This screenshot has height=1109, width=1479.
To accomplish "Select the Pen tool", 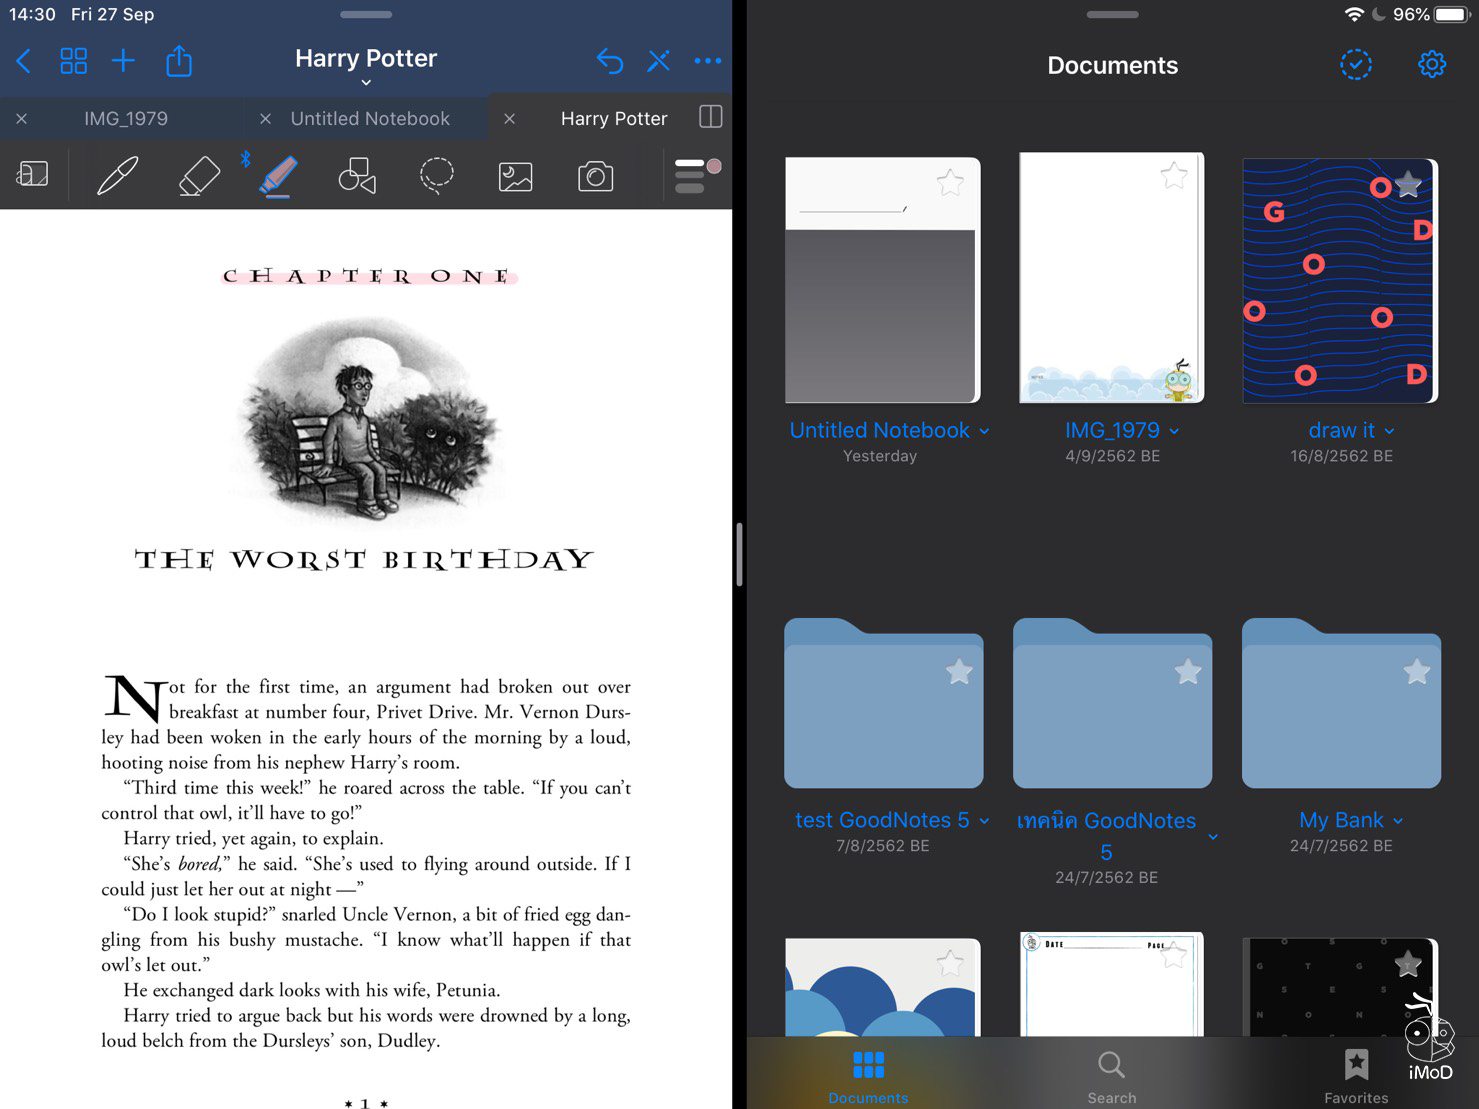I will point(117,176).
